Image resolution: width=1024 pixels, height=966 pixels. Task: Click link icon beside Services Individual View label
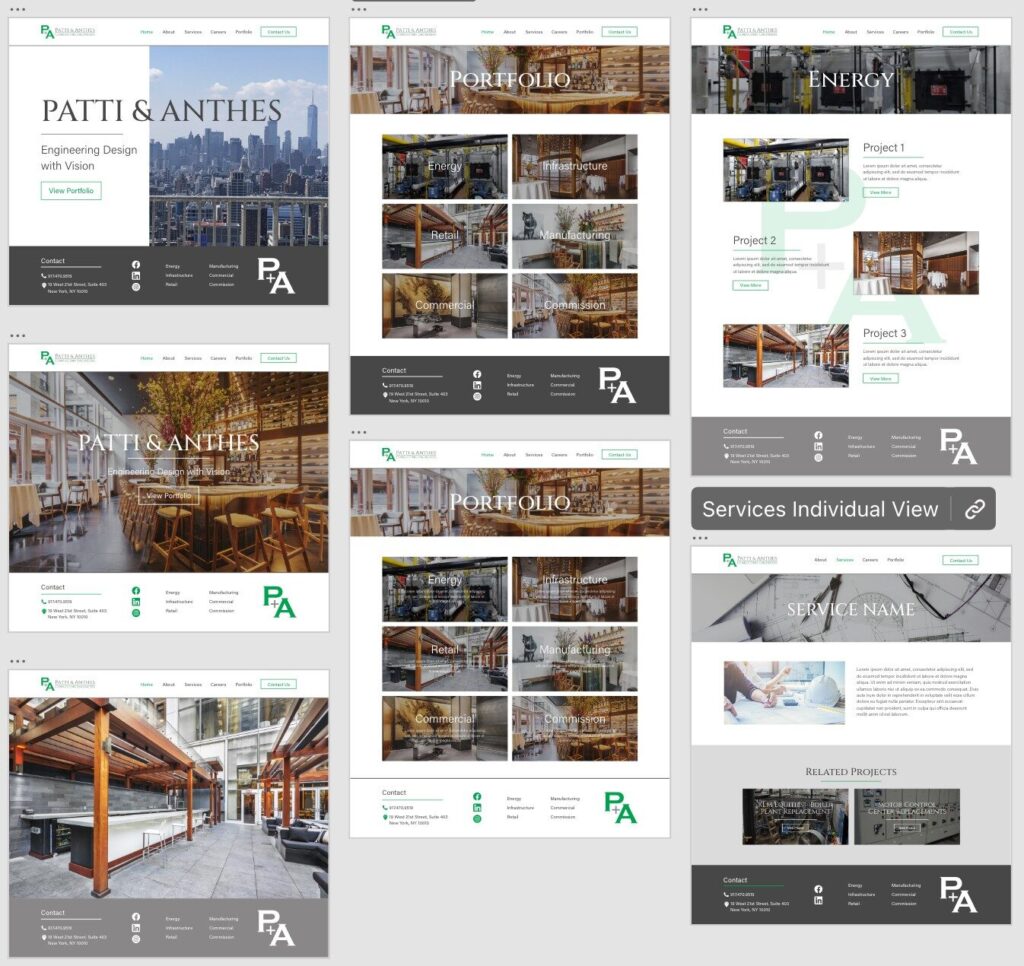pos(974,509)
